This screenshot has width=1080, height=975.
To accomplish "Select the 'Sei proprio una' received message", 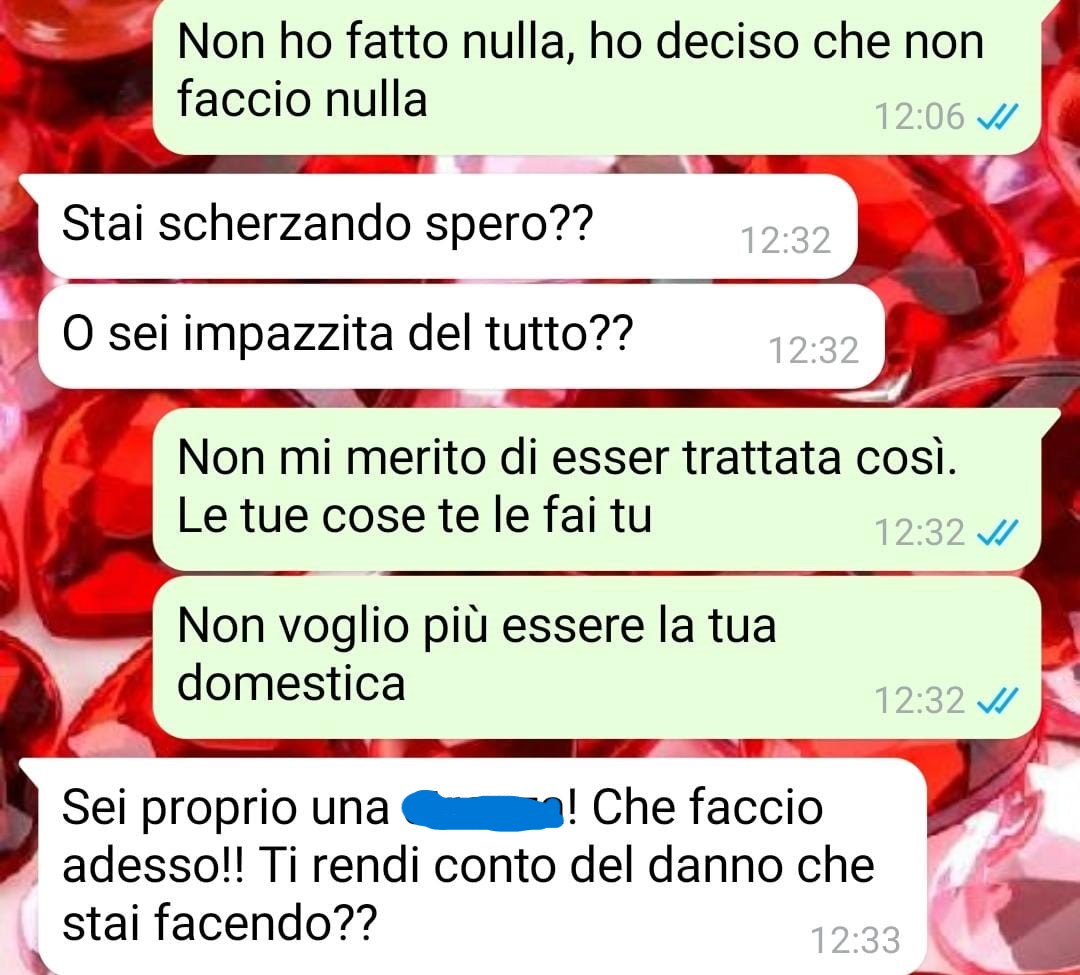I will click(482, 866).
